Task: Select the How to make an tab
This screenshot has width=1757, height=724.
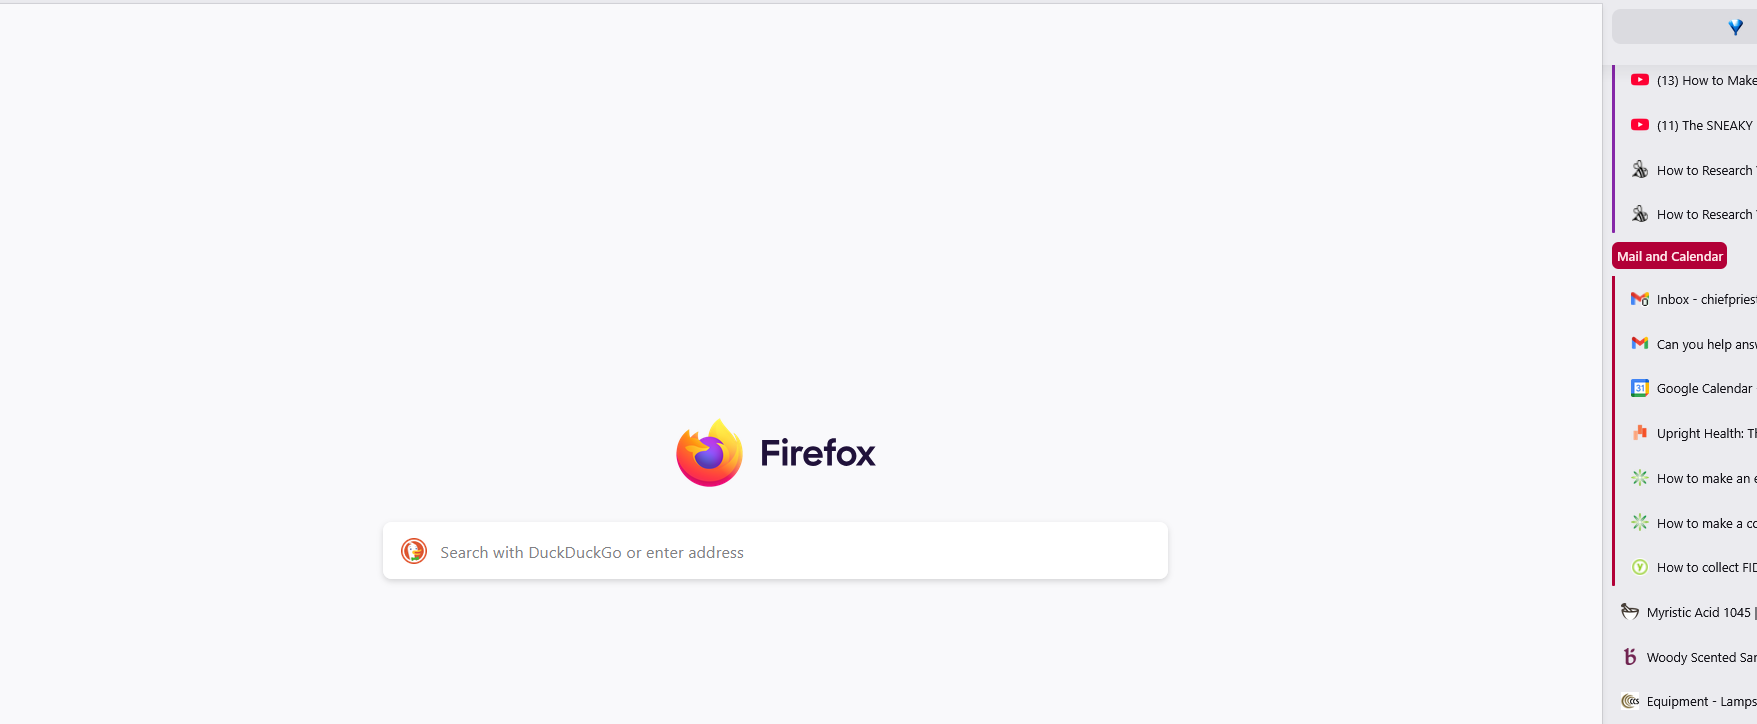Action: [1688, 478]
